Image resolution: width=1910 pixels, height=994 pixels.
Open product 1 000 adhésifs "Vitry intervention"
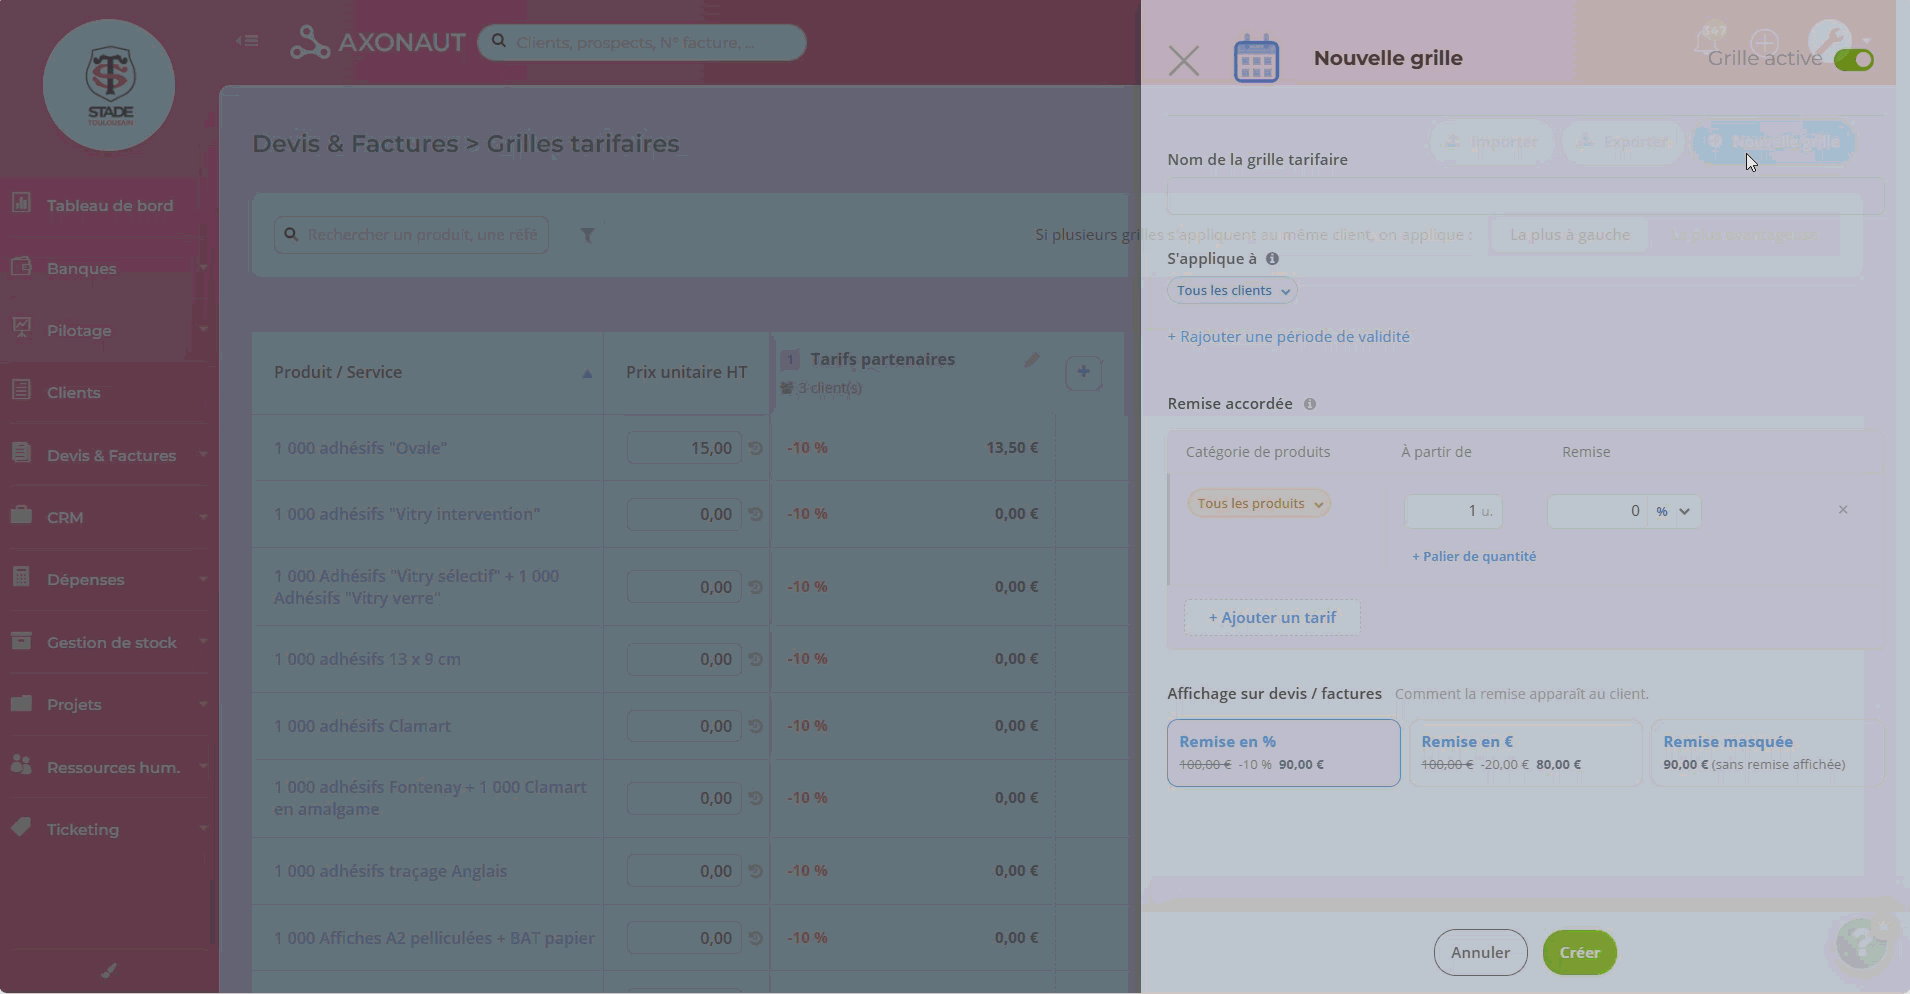click(x=407, y=514)
